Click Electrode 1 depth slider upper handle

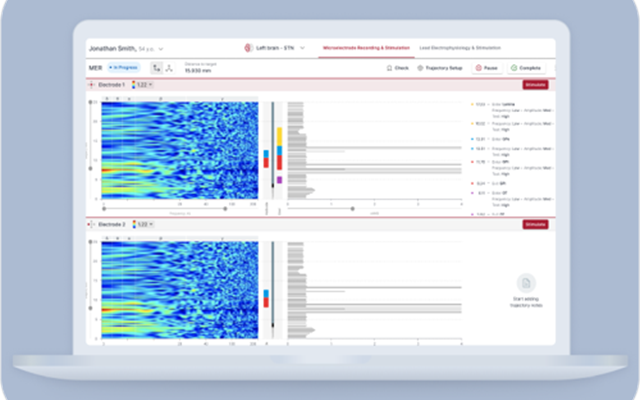pos(91,102)
